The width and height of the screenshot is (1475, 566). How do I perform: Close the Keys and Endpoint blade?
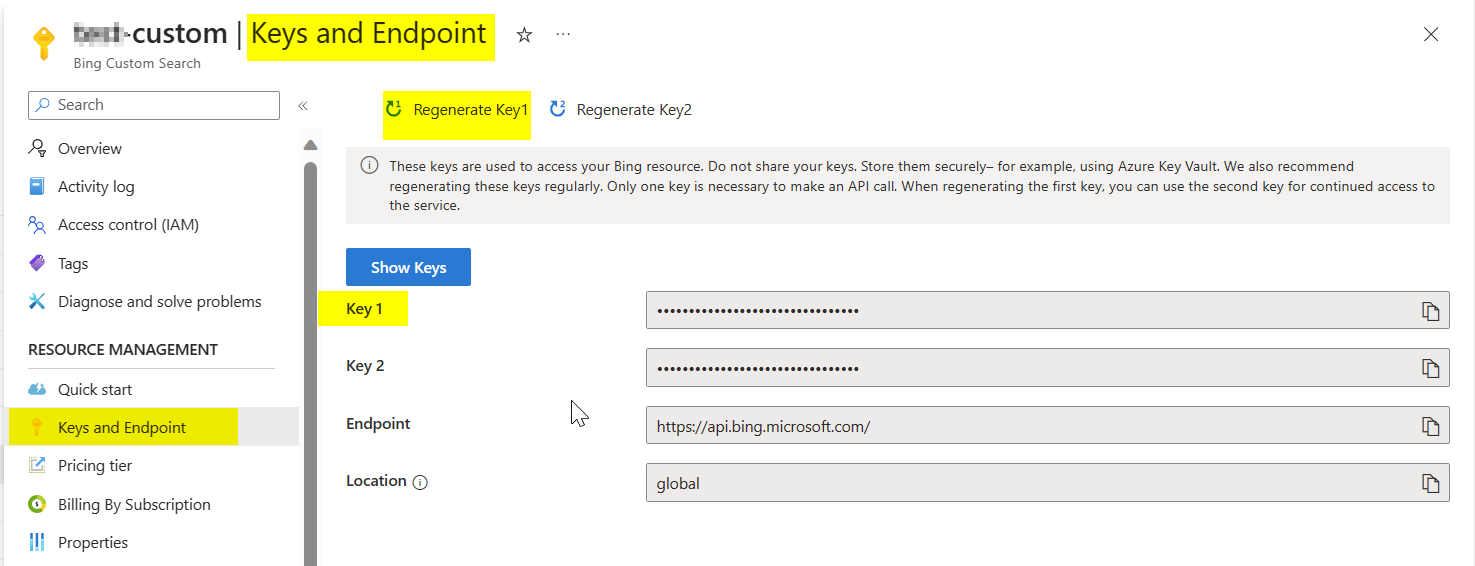pos(1431,35)
